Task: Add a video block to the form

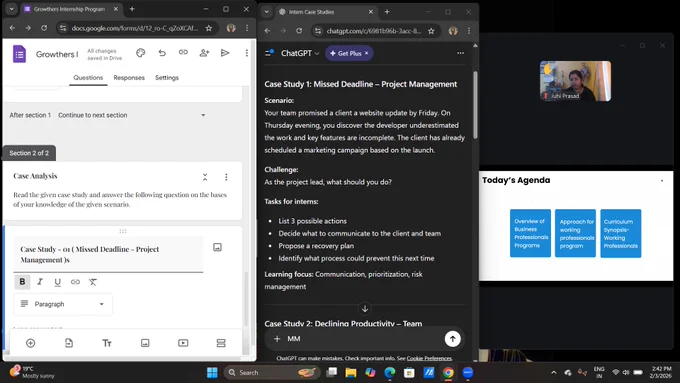Action: tap(183, 343)
